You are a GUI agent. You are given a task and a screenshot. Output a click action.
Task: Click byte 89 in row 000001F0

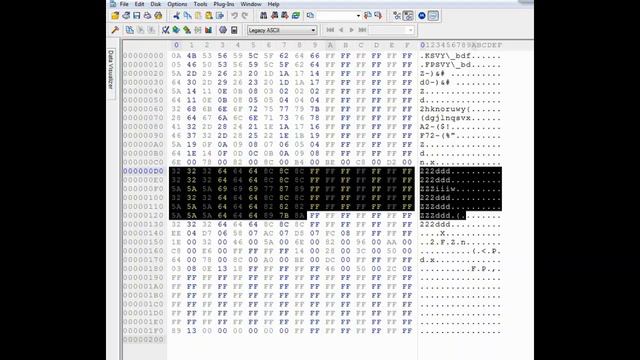176,331
